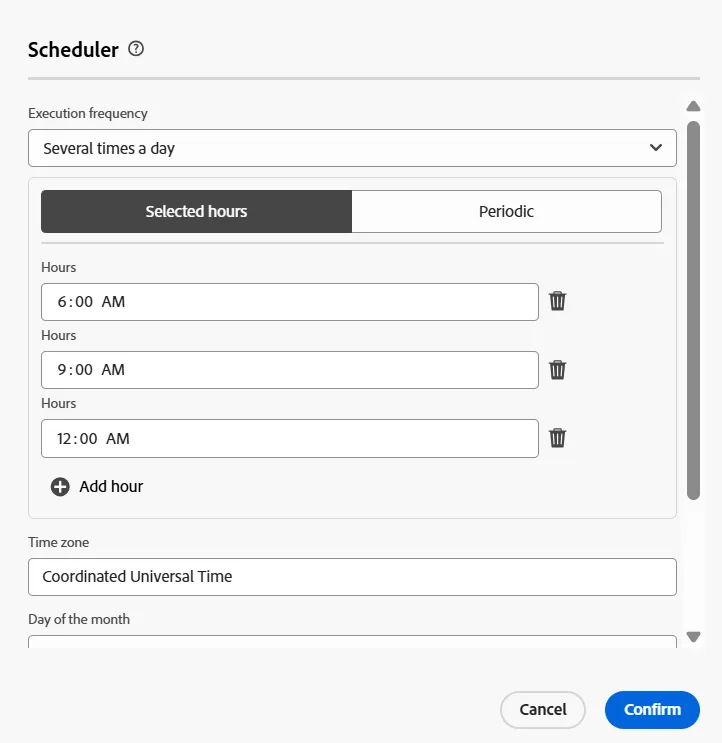Edit the 9:00 AM hours field
Viewport: 722px width, 743px height.
tap(289, 370)
